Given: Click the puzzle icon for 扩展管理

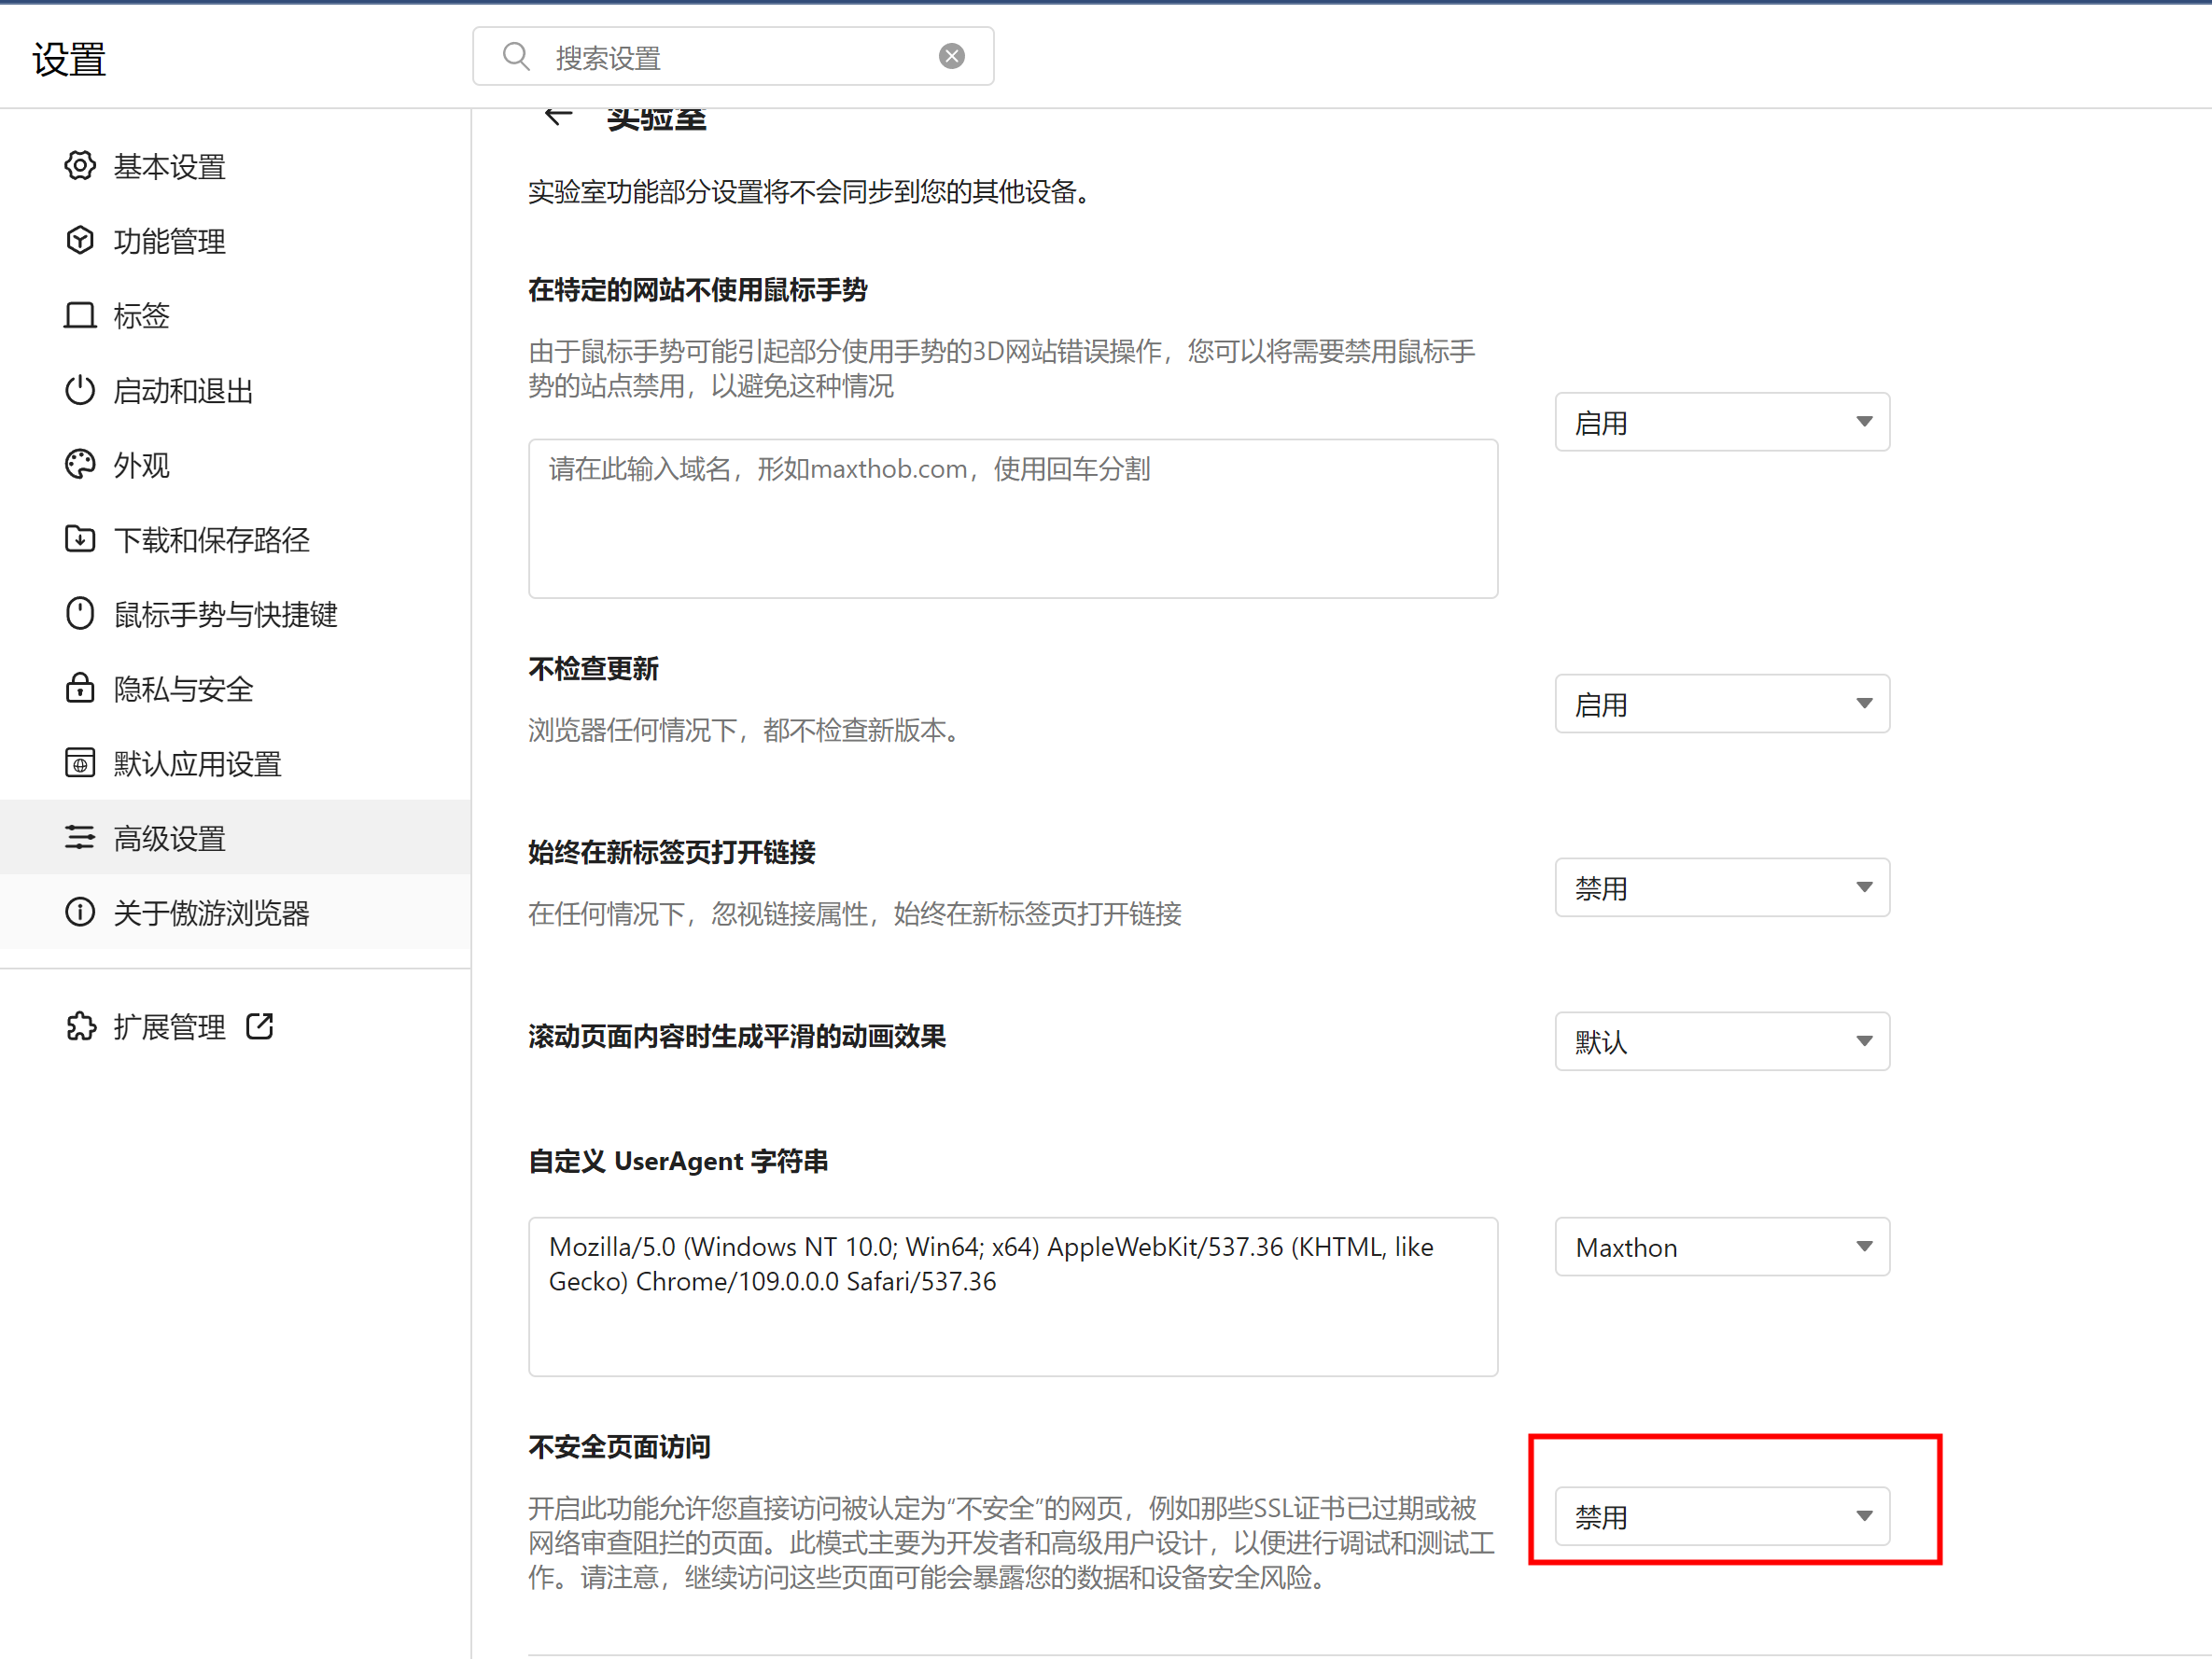Looking at the screenshot, I should (80, 1027).
